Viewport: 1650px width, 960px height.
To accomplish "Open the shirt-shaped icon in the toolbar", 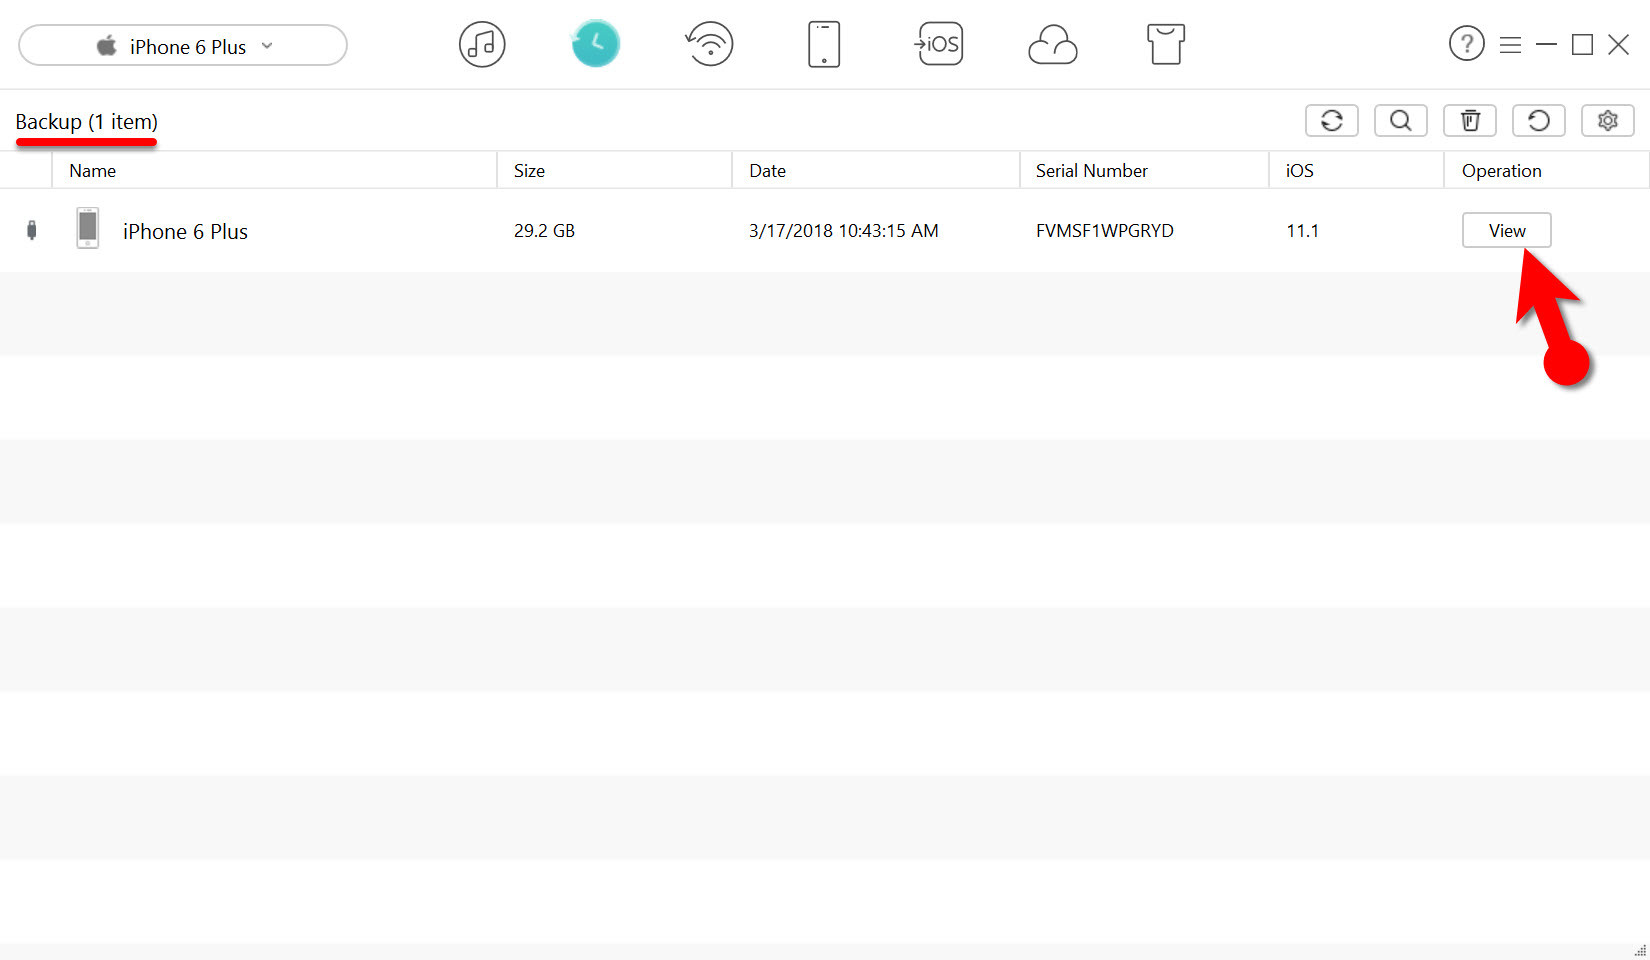I will coord(1166,45).
